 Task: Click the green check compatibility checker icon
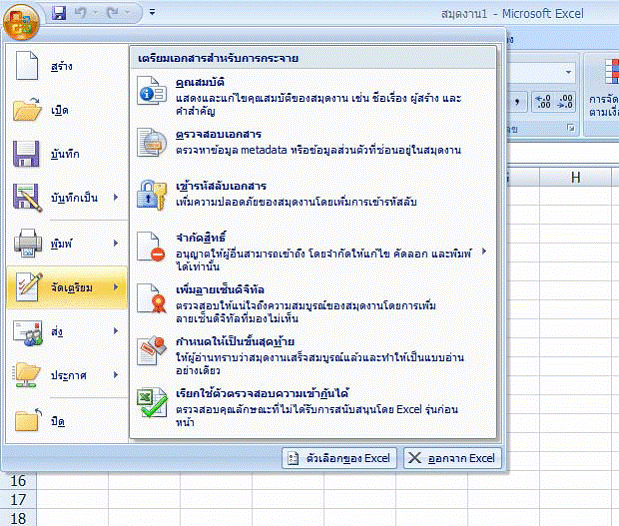[152, 402]
